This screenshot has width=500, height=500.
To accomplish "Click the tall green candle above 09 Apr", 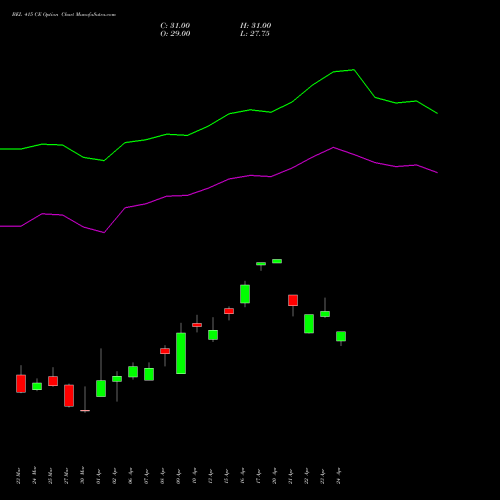I will 181,353.
